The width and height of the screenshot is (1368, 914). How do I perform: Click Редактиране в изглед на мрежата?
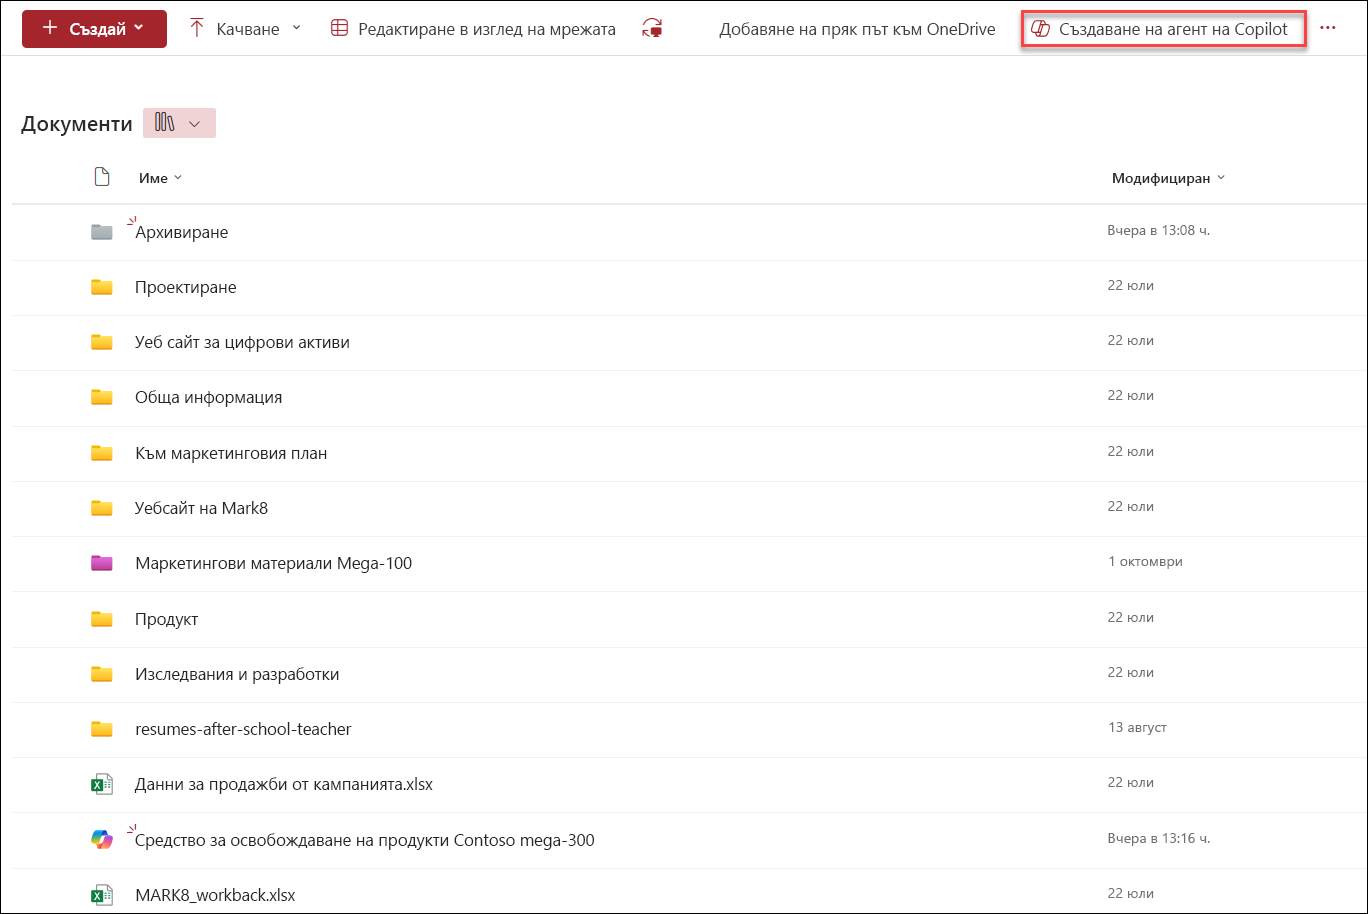tap(487, 29)
